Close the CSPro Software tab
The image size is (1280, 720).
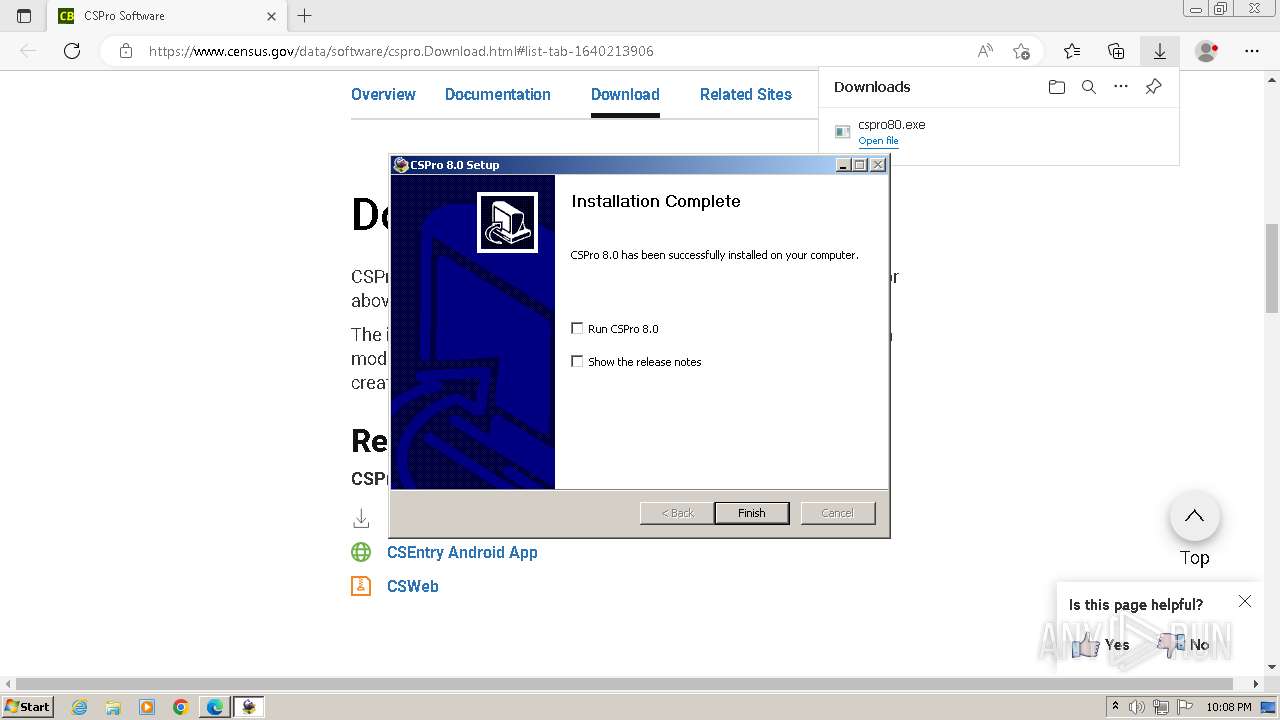tap(271, 16)
